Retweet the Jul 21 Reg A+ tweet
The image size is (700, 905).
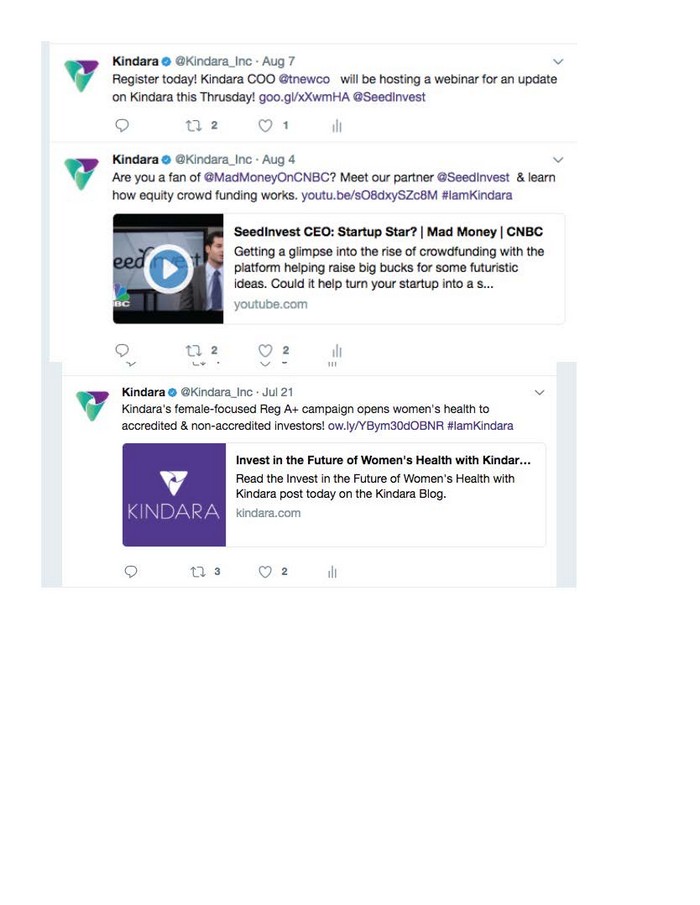(198, 571)
